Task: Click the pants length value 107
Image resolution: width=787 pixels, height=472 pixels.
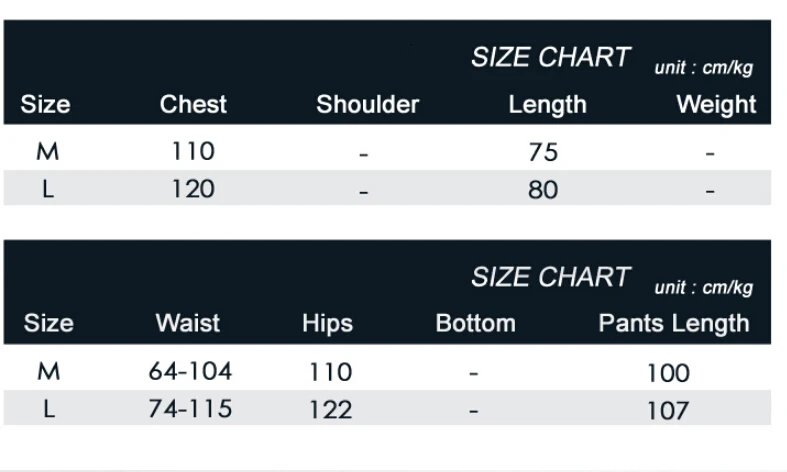Action: [667, 410]
